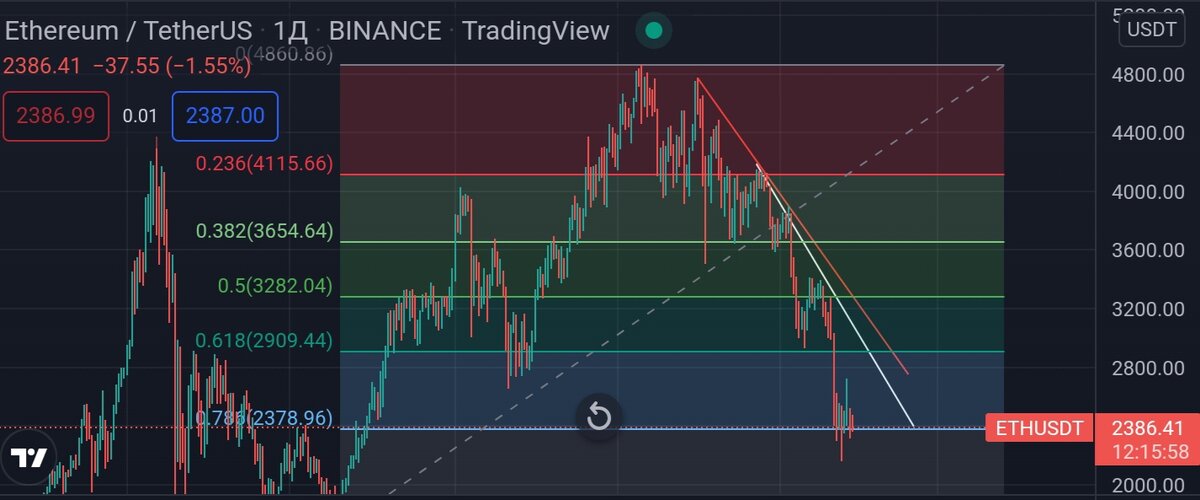
Task: Select the 0.5(3282.04) Fibonacci label
Action: (x=275, y=286)
